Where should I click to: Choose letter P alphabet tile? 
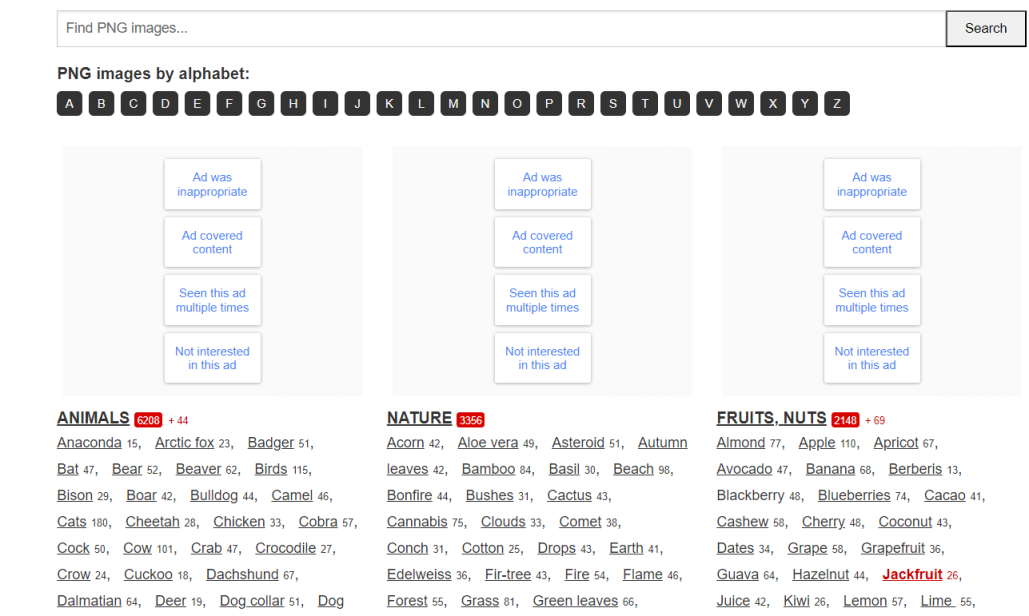tap(549, 104)
